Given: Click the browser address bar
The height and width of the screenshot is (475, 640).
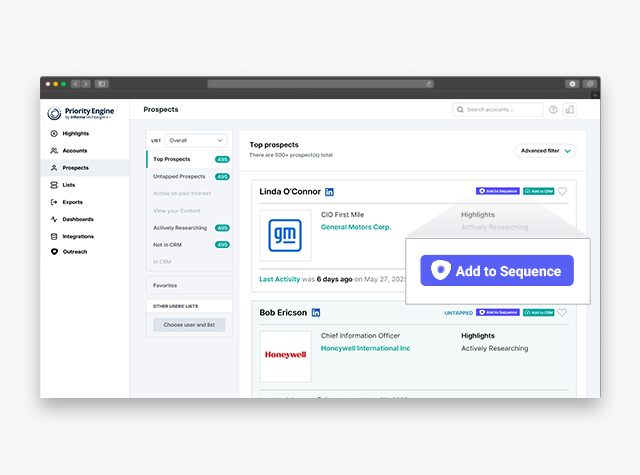Looking at the screenshot, I should tap(320, 84).
